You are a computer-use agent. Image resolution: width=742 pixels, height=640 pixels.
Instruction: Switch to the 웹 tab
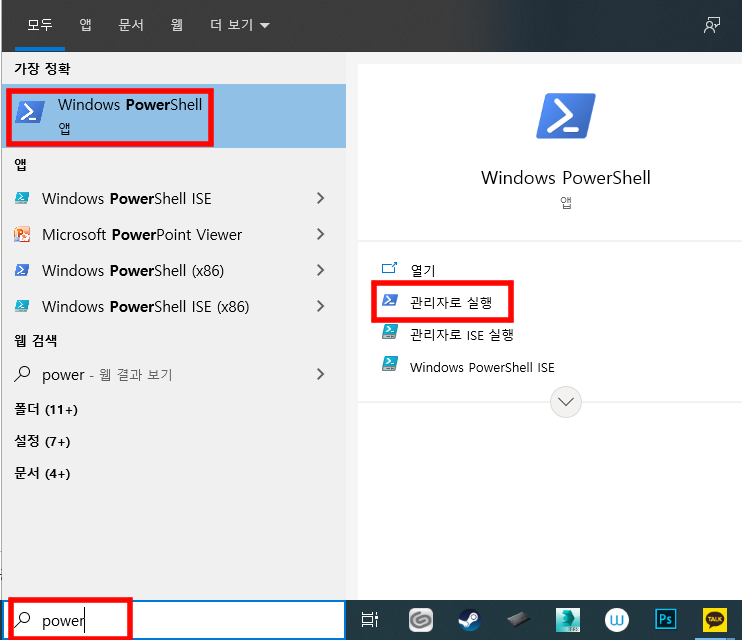[x=177, y=25]
